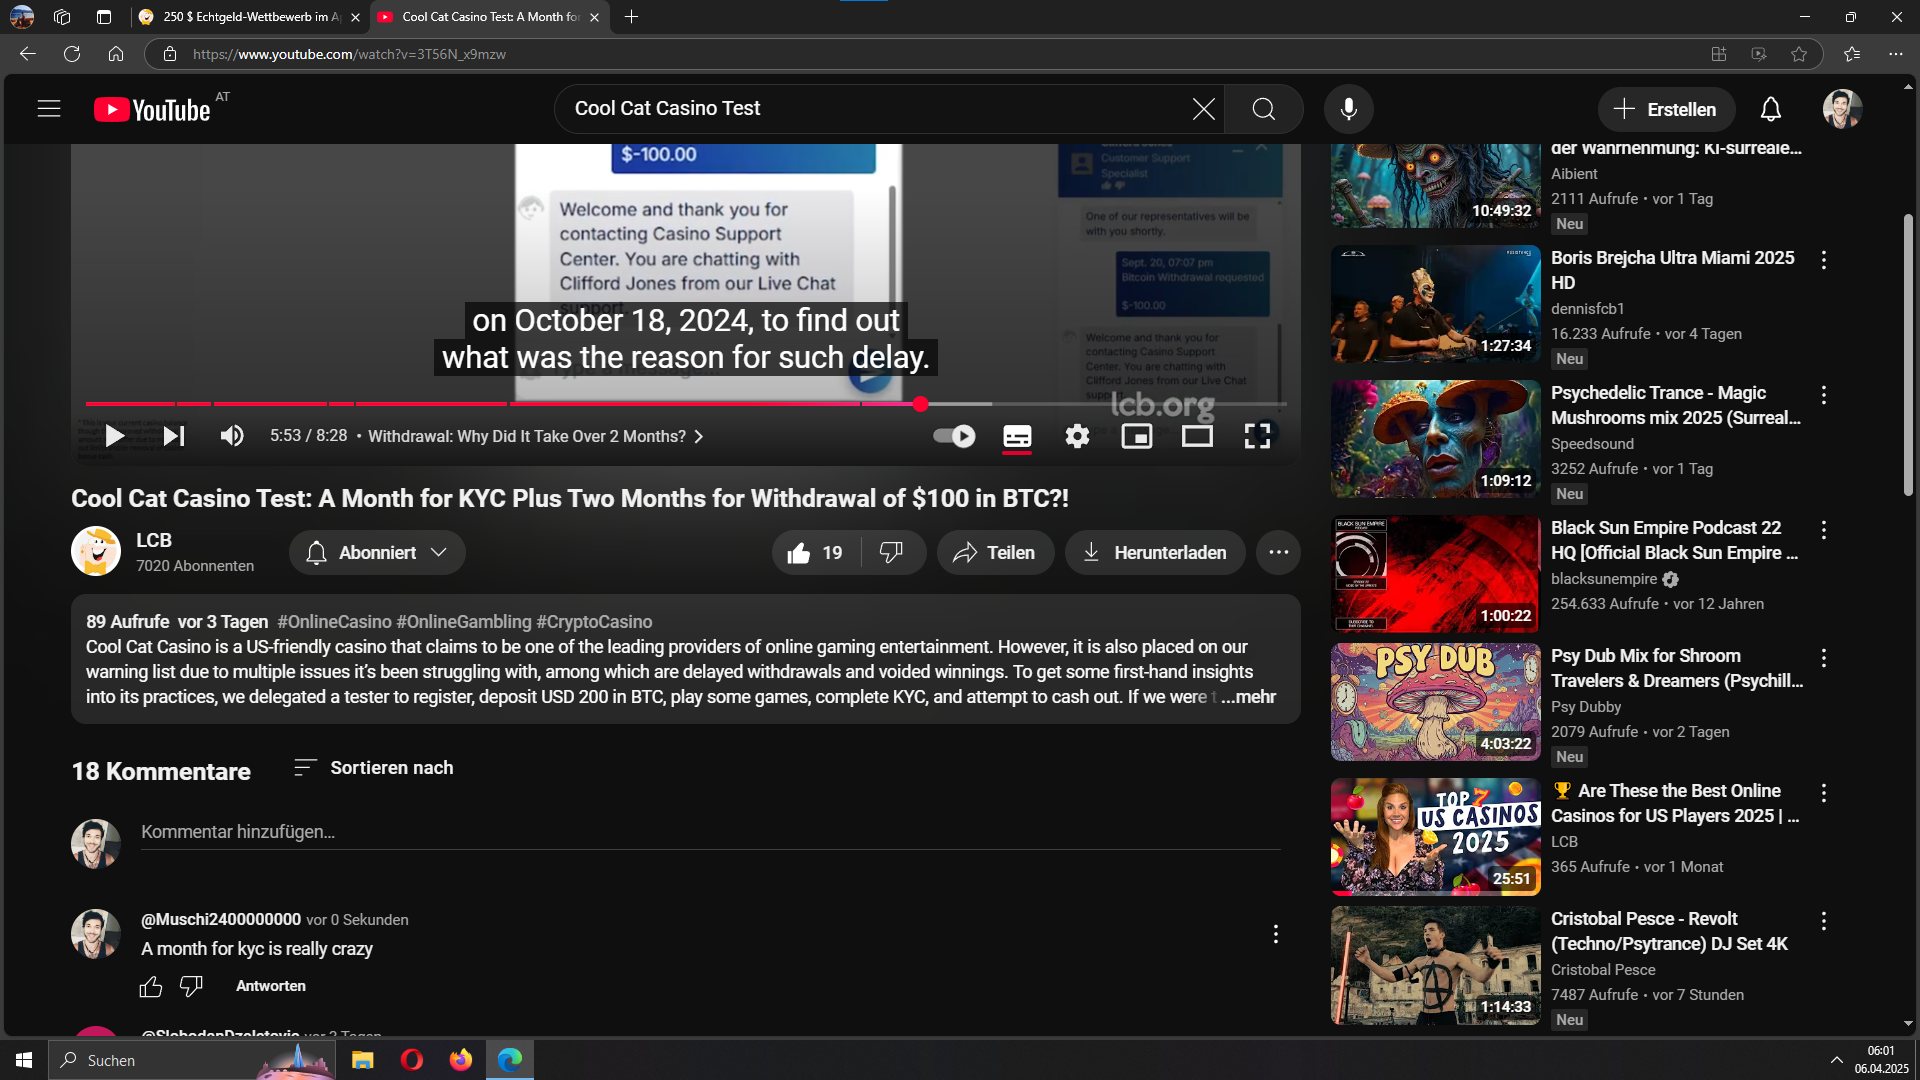The width and height of the screenshot is (1920, 1080).
Task: Like the Muschi2400000000 comment
Action: 151,987
